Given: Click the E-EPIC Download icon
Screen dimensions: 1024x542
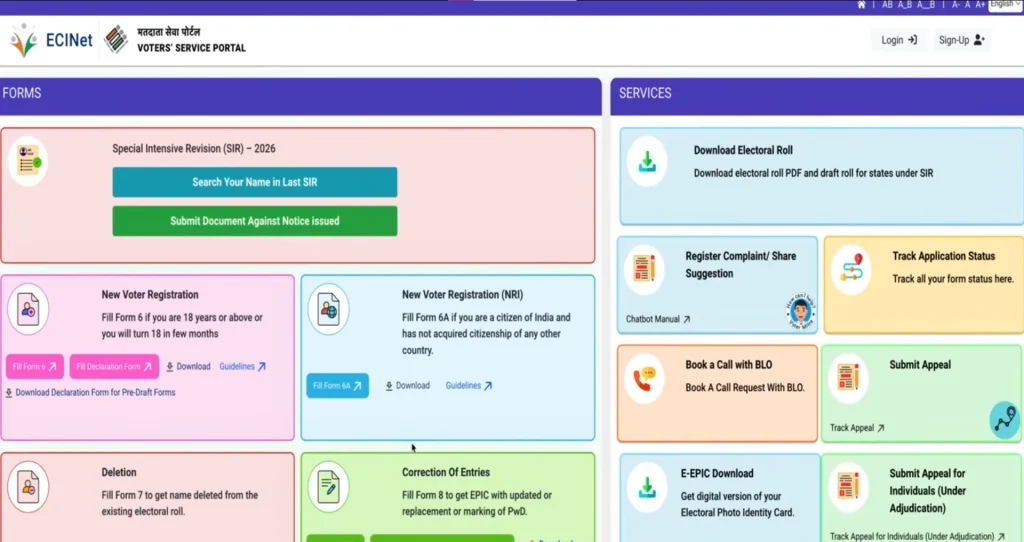Looking at the screenshot, I should click(x=647, y=487).
